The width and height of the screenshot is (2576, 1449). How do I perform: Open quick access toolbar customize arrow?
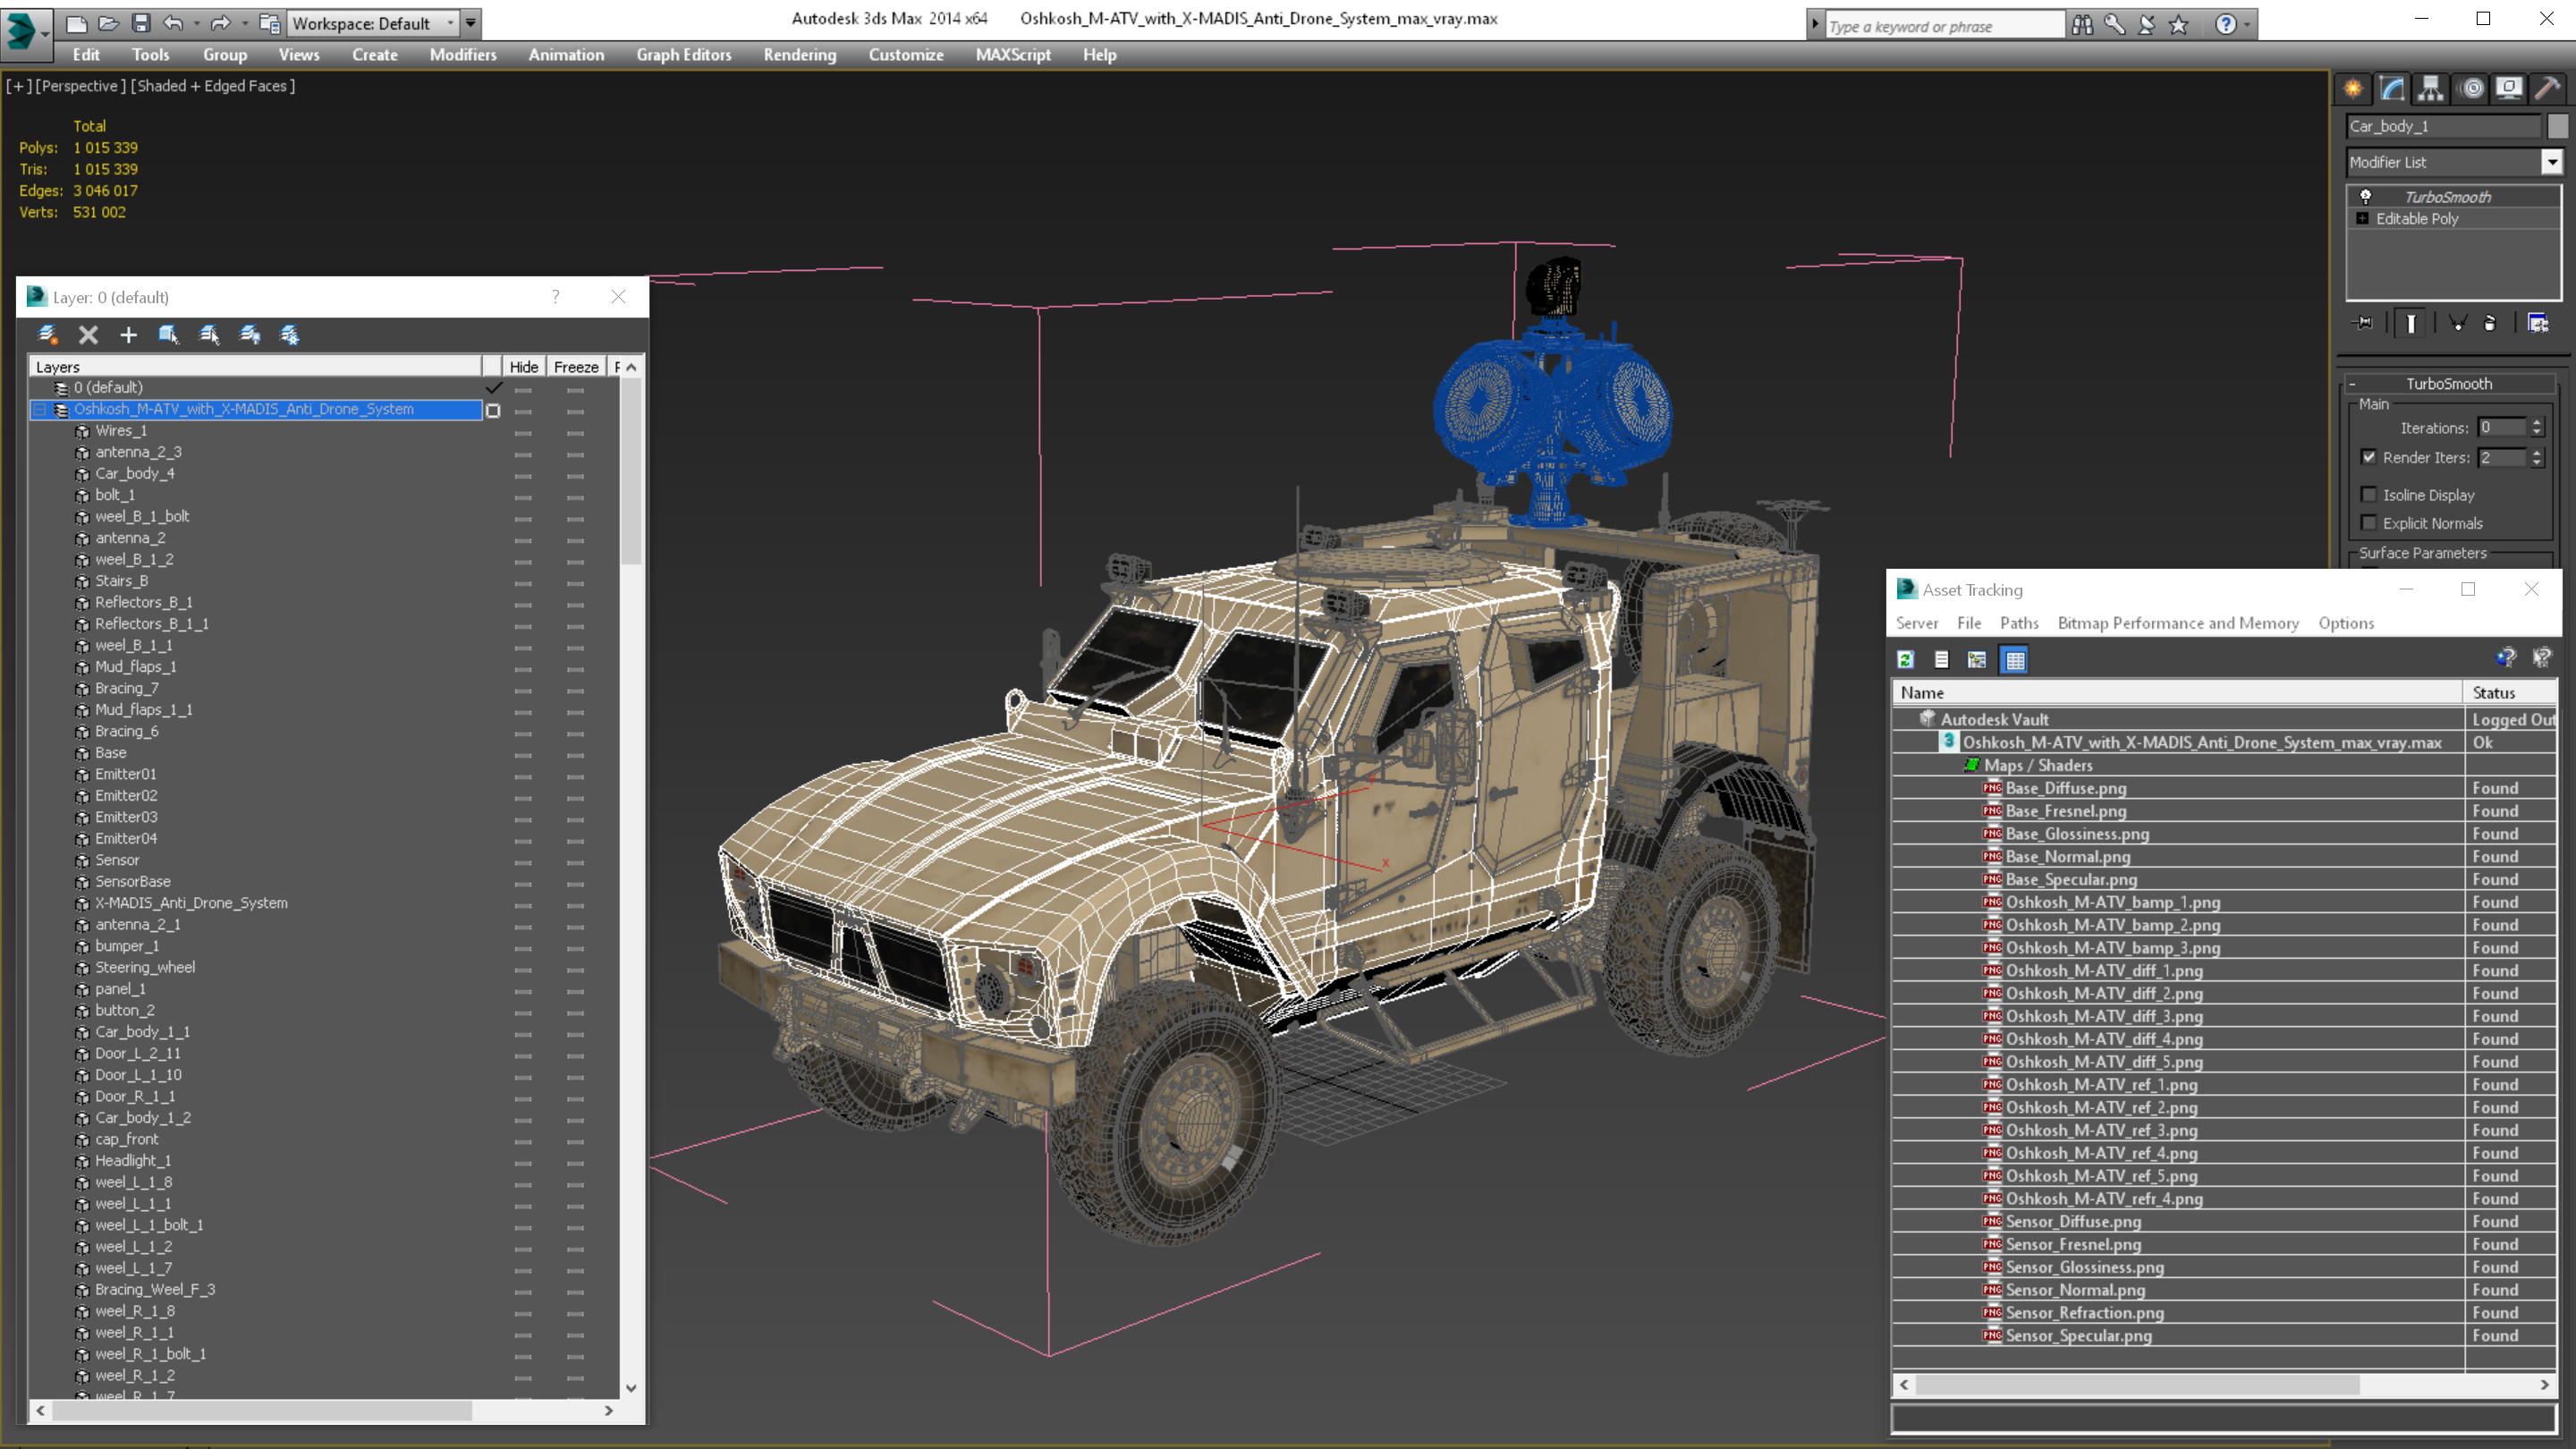(470, 23)
